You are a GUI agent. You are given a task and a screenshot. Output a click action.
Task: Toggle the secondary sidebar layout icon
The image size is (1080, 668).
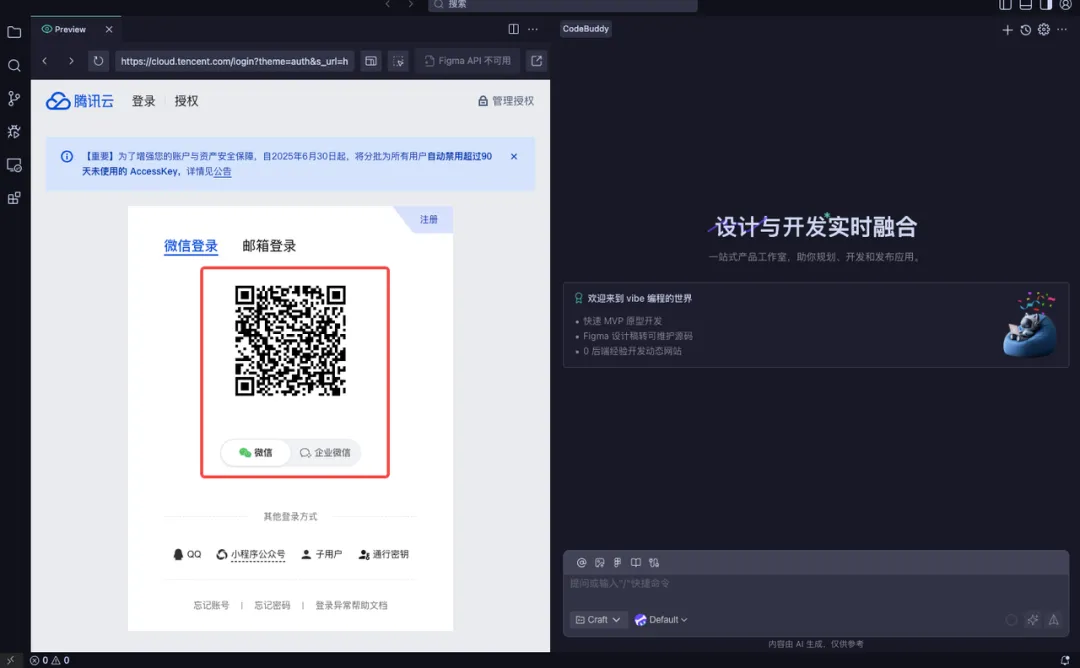pos(1046,5)
